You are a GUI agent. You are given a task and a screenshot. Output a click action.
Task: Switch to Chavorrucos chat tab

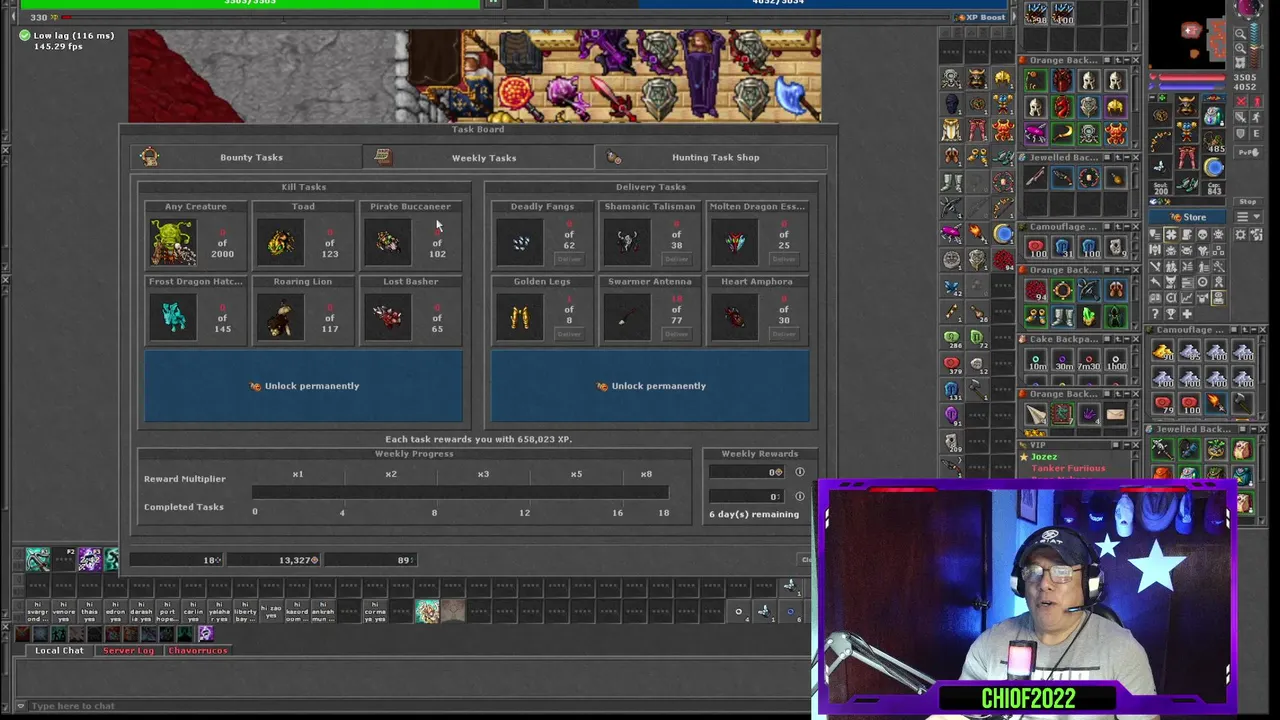pyautogui.click(x=198, y=650)
